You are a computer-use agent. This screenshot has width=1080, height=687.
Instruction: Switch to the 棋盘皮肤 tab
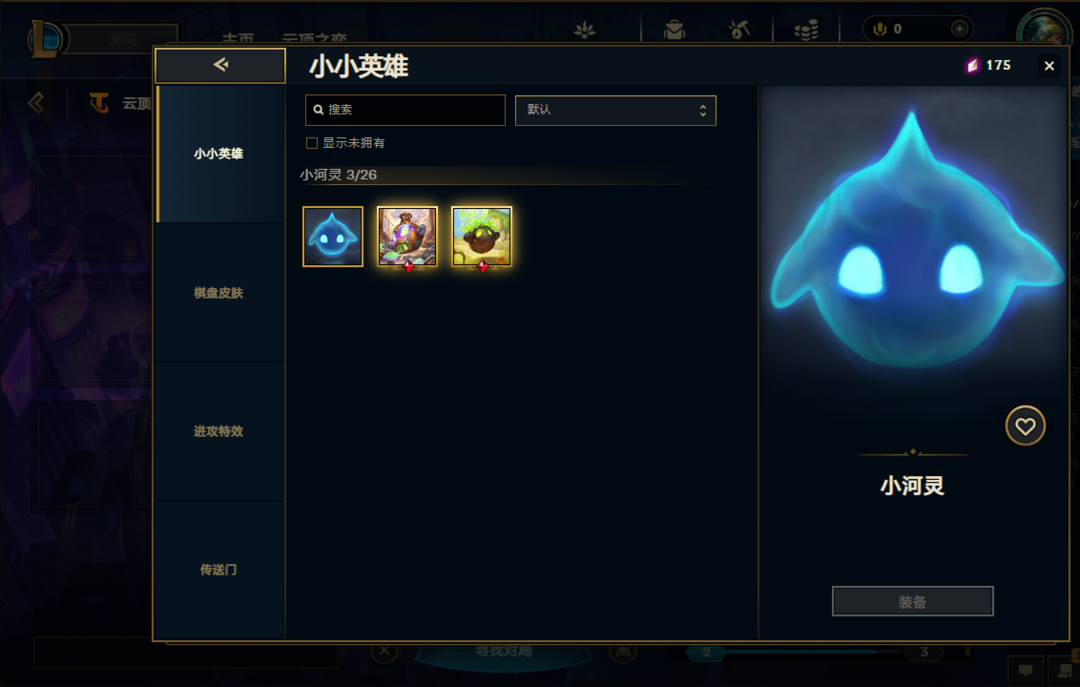coord(219,293)
